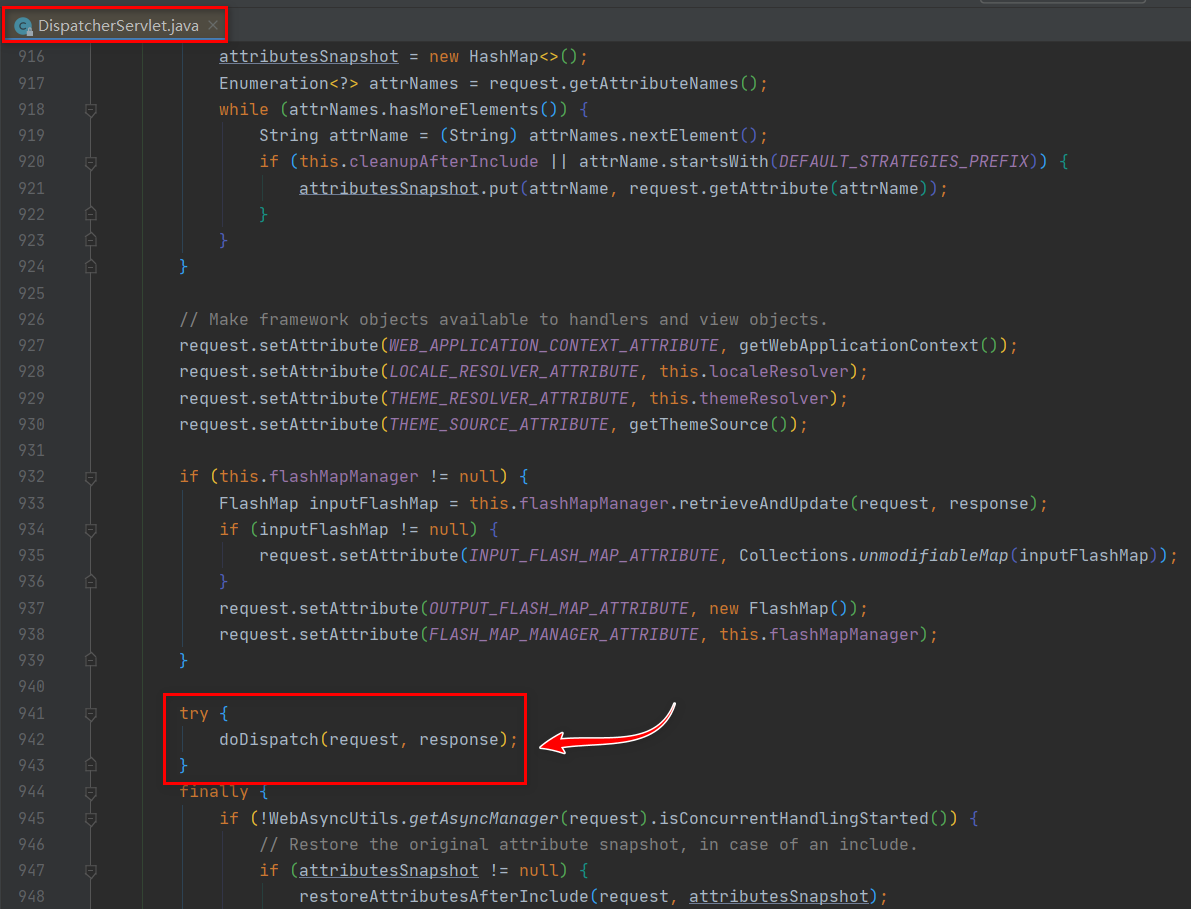Click cleanupAfterInclude field reference
This screenshot has height=909, width=1191.
(x=444, y=162)
